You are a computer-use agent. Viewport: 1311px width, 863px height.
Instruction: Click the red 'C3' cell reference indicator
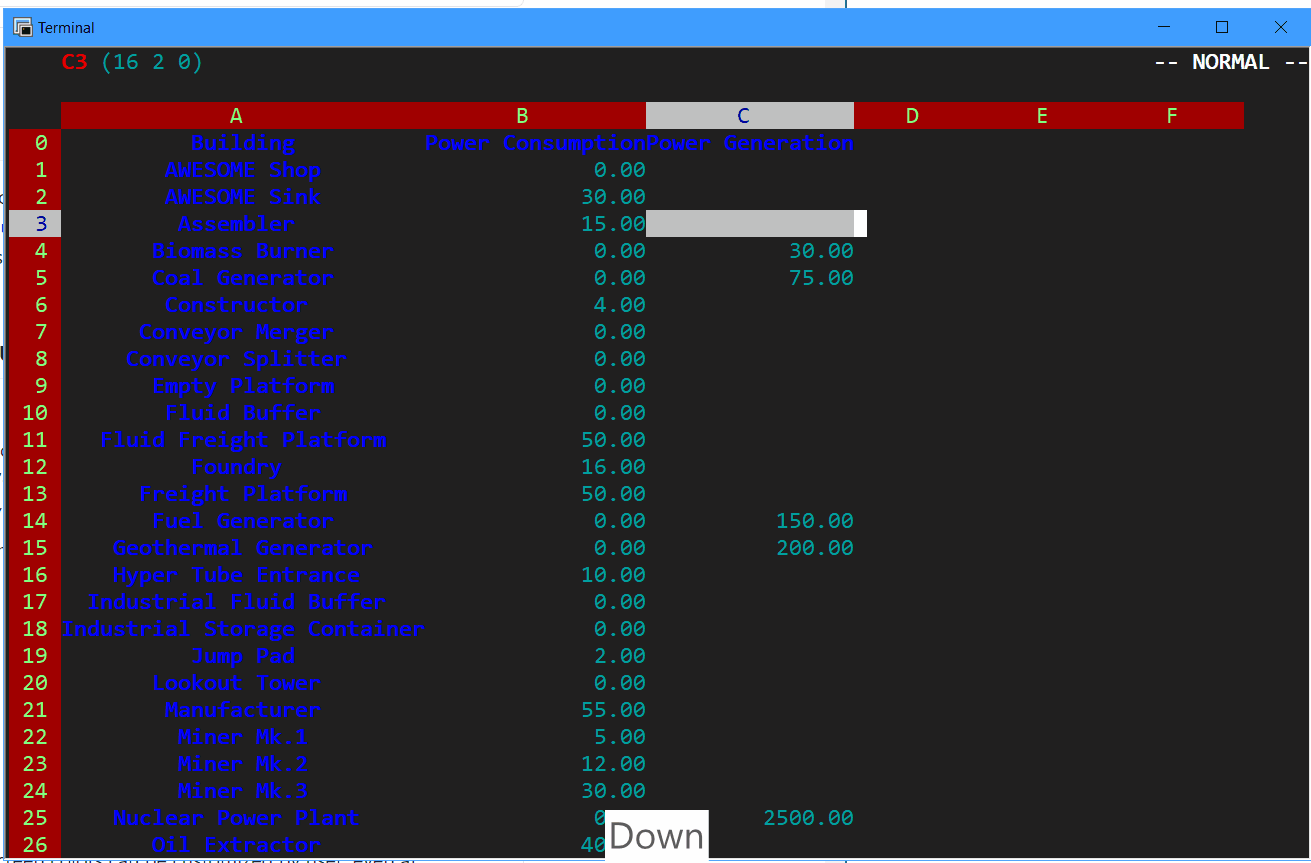(75, 62)
